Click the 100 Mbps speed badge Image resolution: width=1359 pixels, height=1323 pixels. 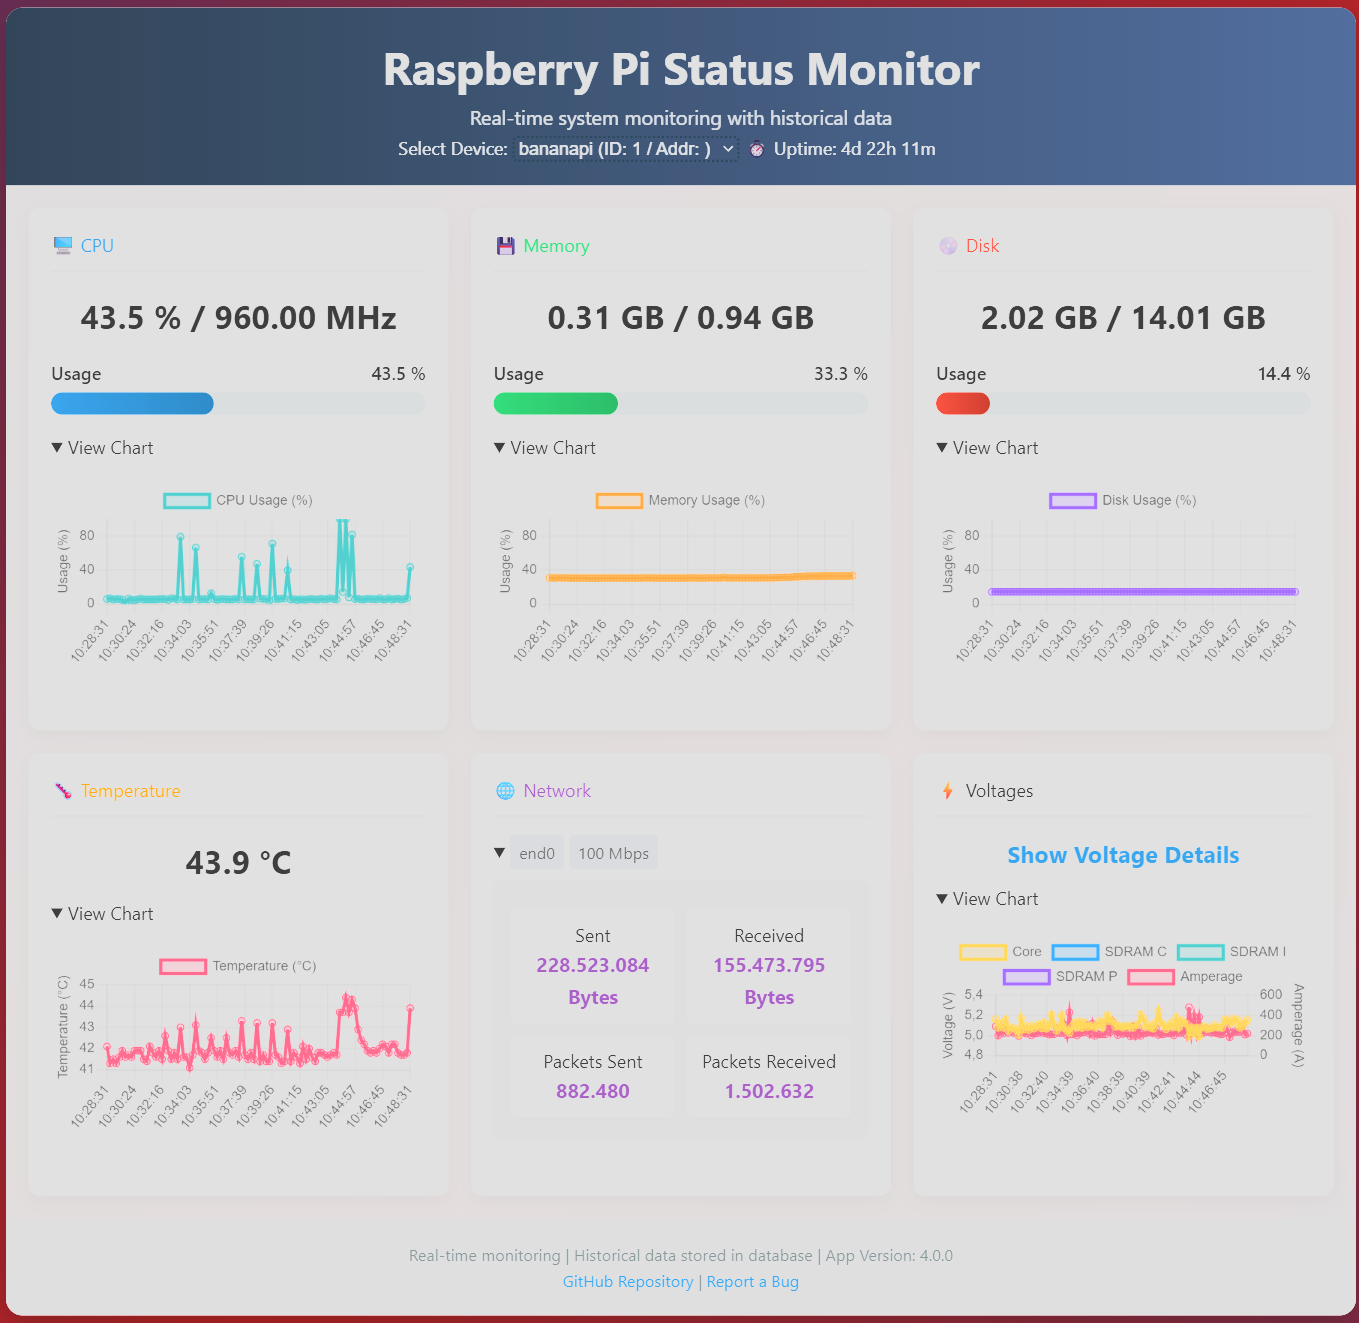(613, 852)
